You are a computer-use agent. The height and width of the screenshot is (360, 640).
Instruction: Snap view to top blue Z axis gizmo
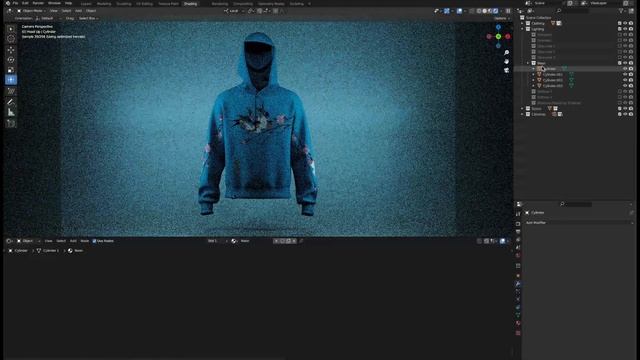(x=498, y=27)
